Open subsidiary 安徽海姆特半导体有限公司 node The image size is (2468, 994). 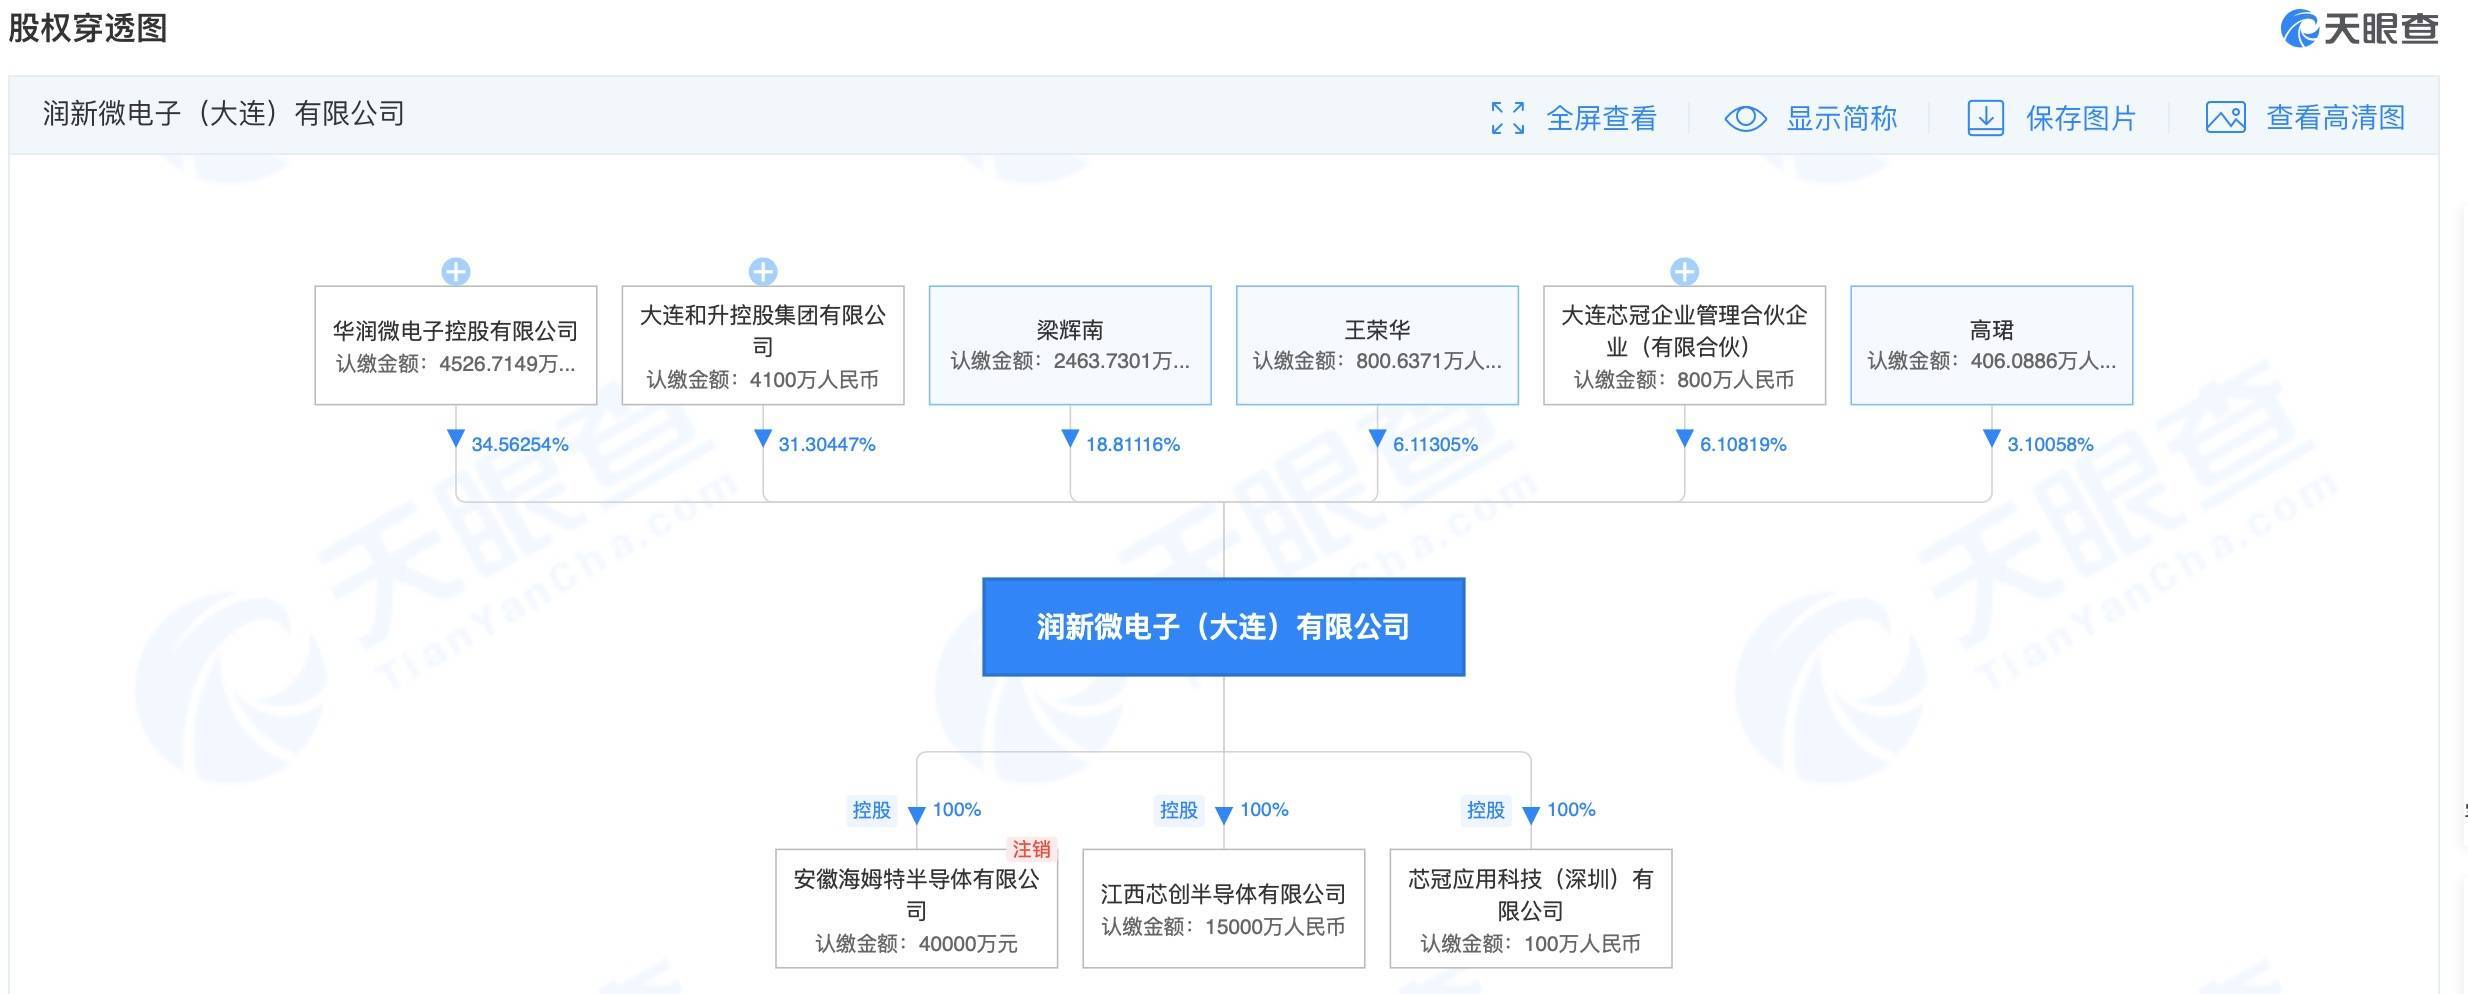[917, 909]
